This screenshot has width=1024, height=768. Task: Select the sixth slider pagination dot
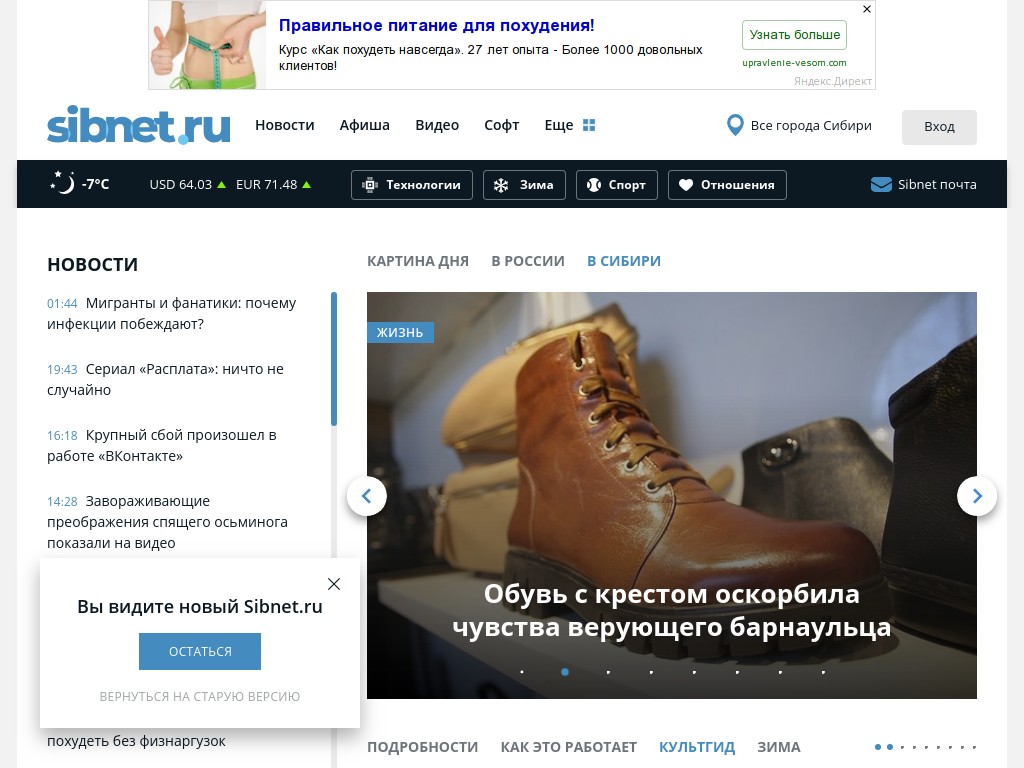tap(737, 672)
